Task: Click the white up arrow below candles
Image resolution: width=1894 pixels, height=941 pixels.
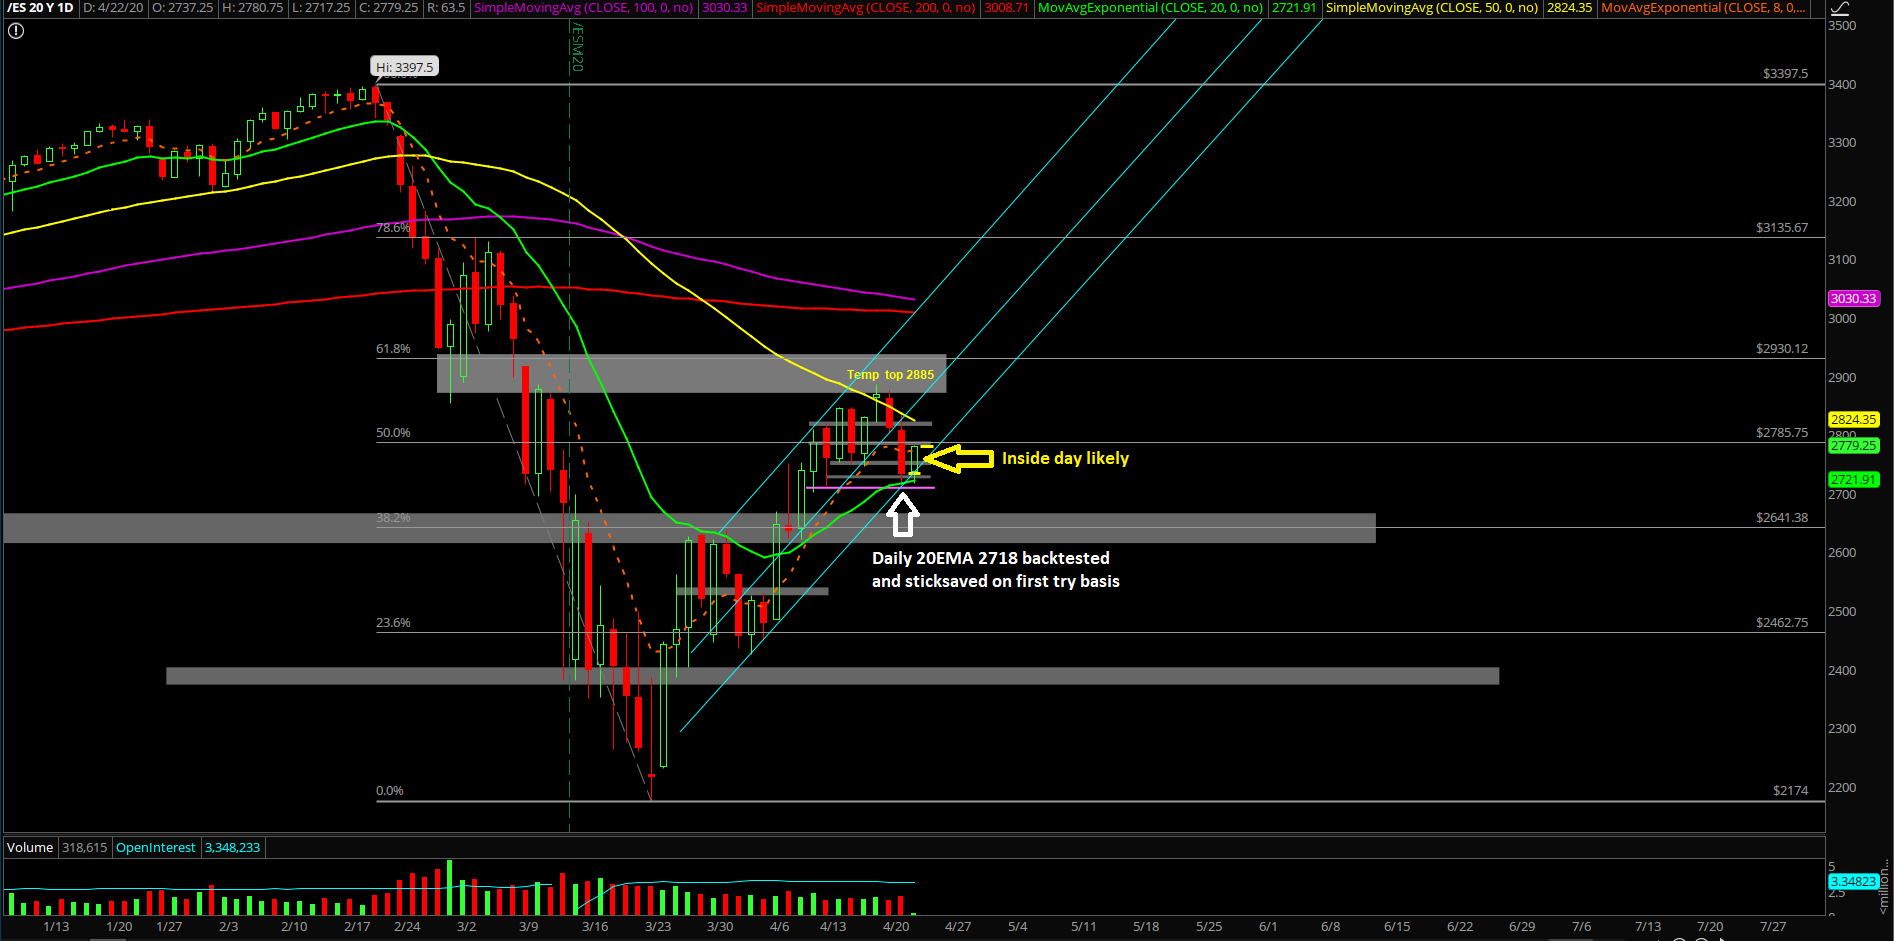Action: 902,514
